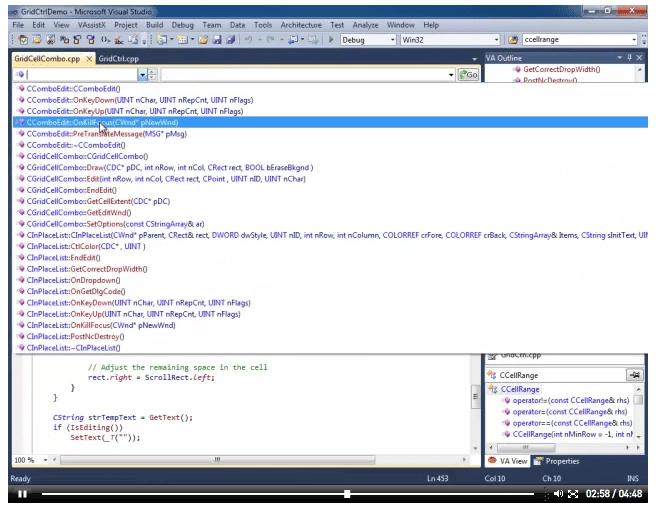
Task: Select CInPlaceList::PostNcDestroy() in list
Action: tap(75, 337)
